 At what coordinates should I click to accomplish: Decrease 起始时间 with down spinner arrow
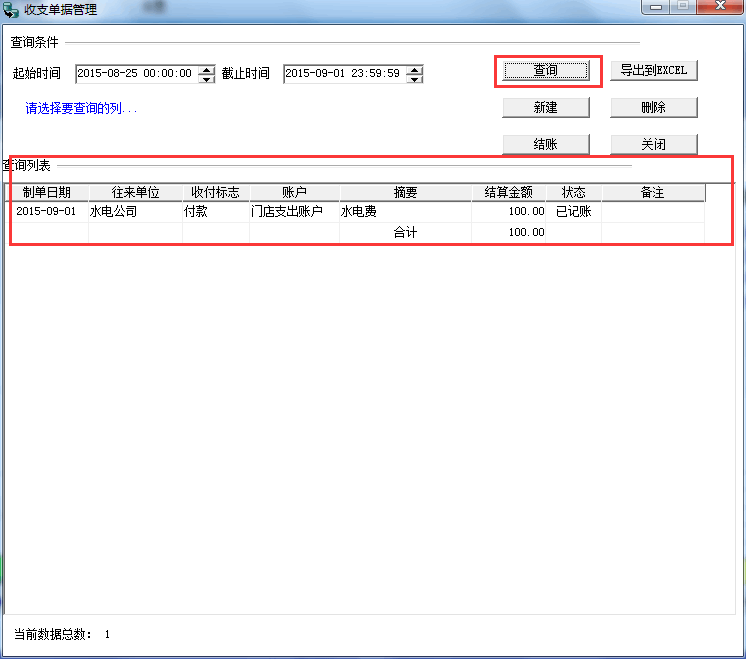click(x=206, y=79)
